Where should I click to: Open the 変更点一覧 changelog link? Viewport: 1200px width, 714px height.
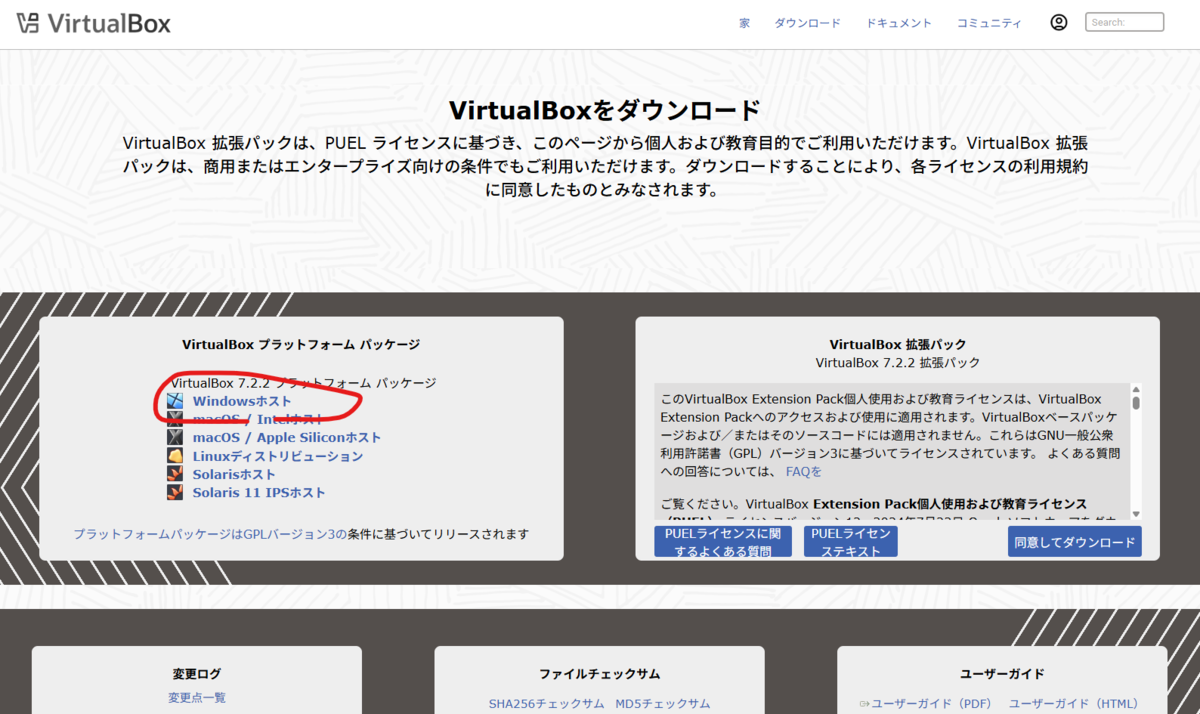click(197, 698)
